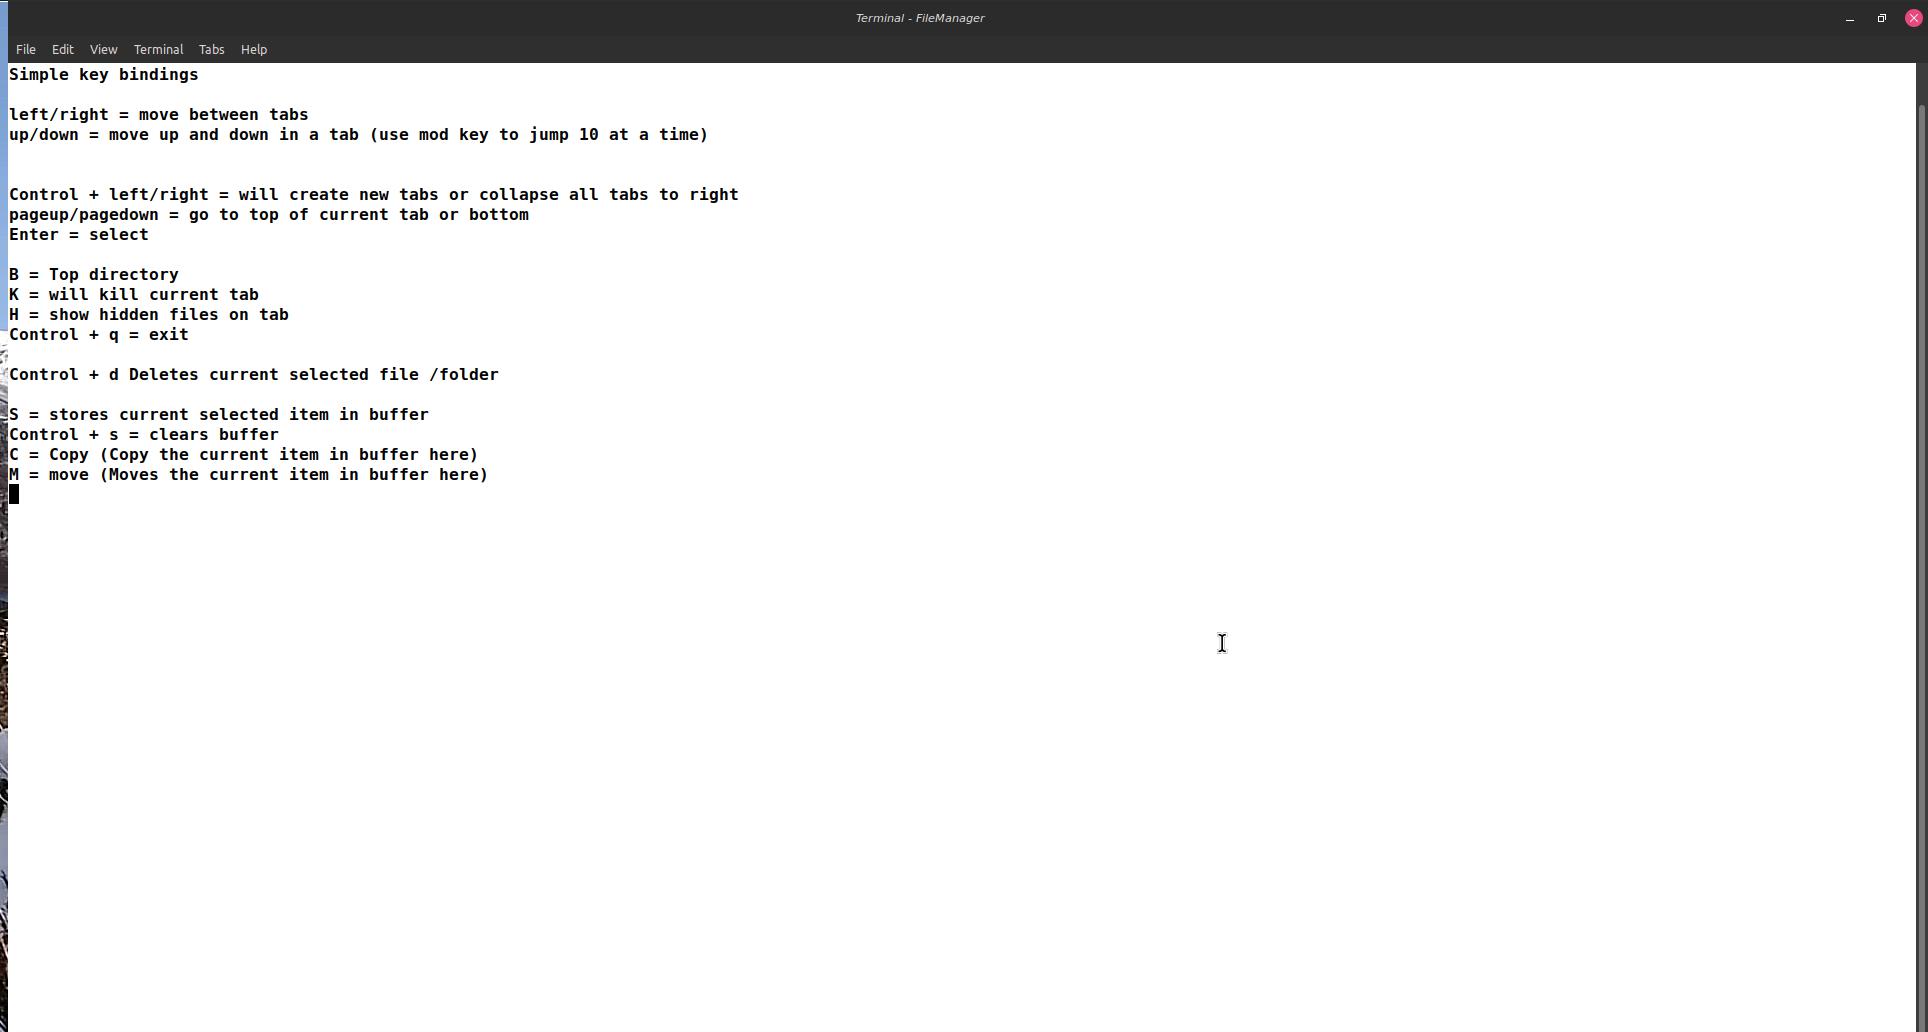The width and height of the screenshot is (1928, 1032).
Task: Click the 'Enter = select' line
Action: pyautogui.click(x=79, y=235)
